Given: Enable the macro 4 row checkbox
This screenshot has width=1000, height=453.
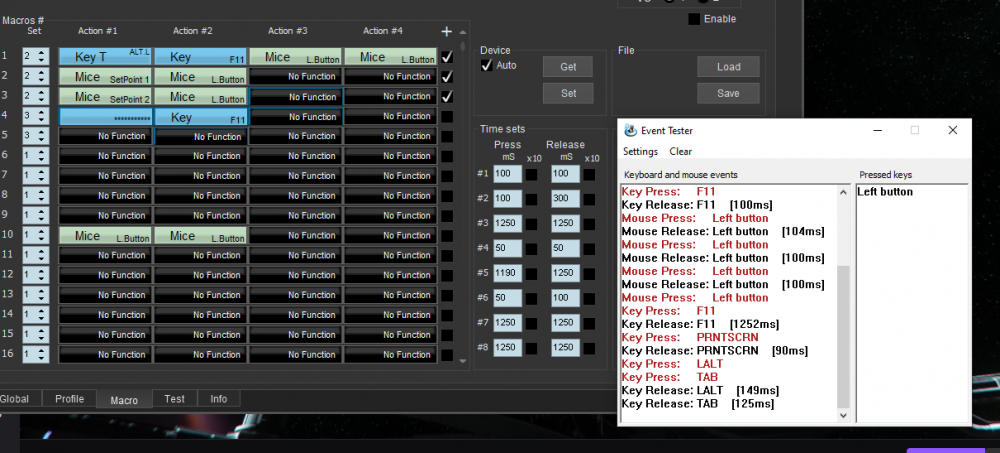Looking at the screenshot, I should point(447,116).
